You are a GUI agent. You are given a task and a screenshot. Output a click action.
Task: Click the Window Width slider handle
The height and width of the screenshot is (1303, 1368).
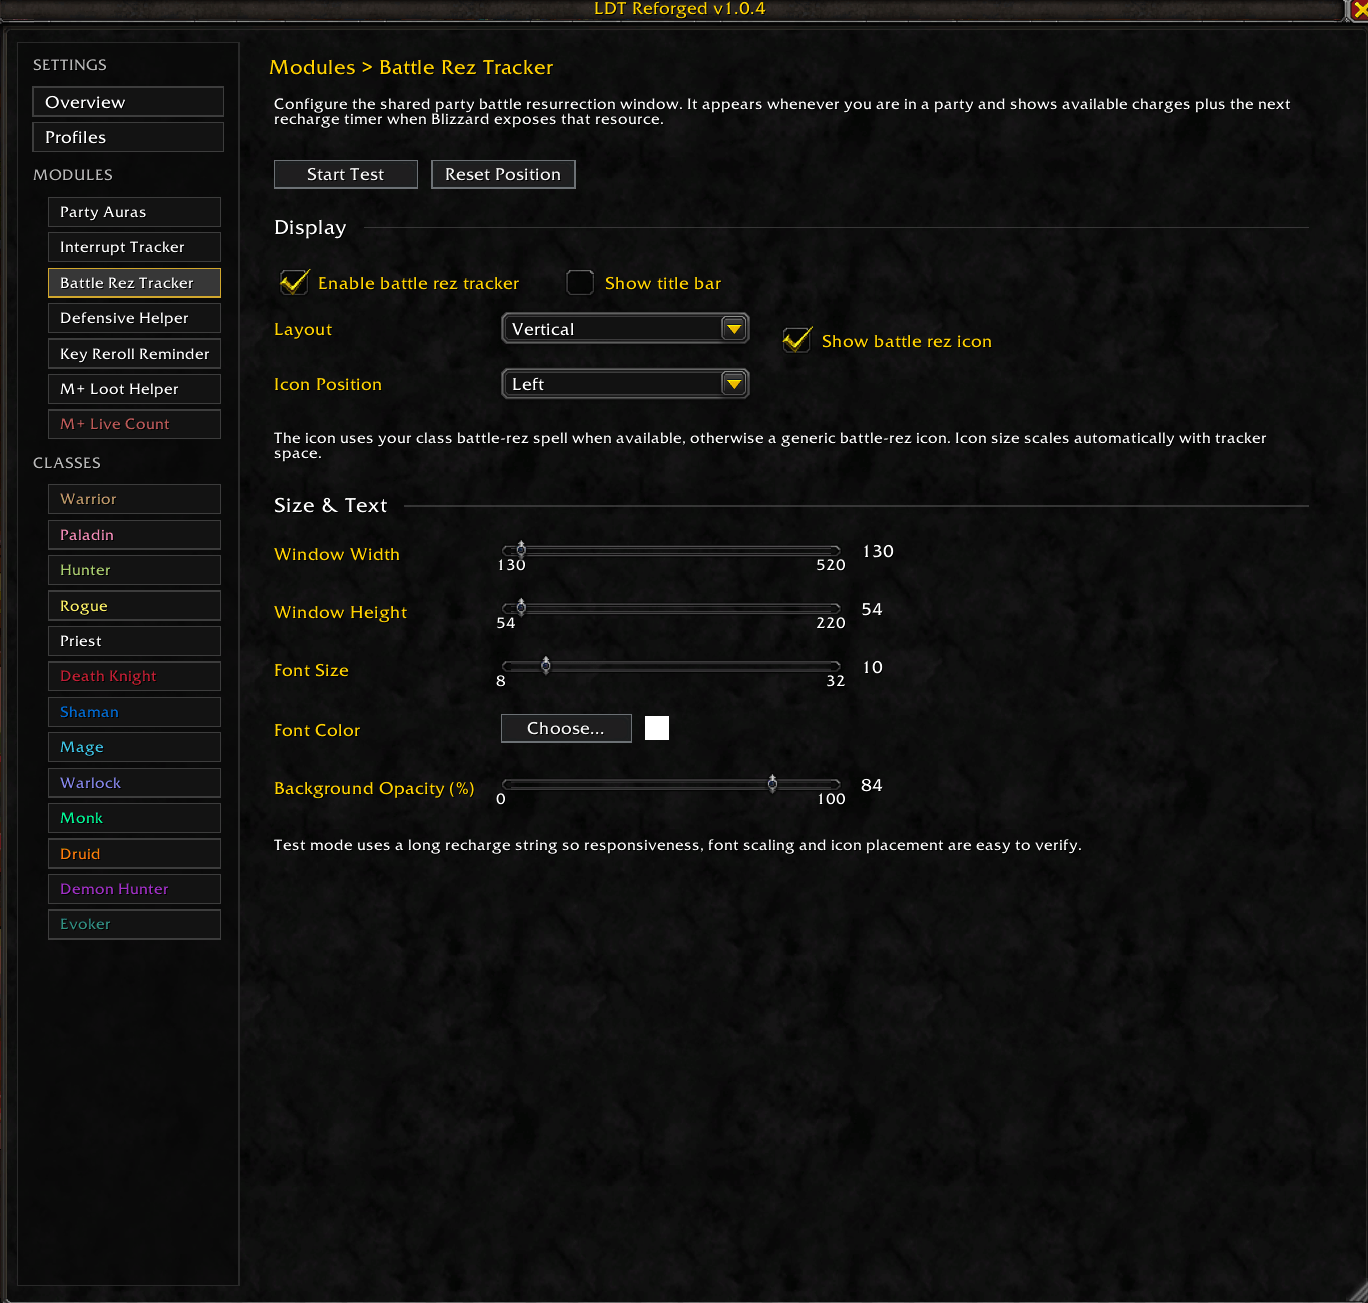click(521, 549)
